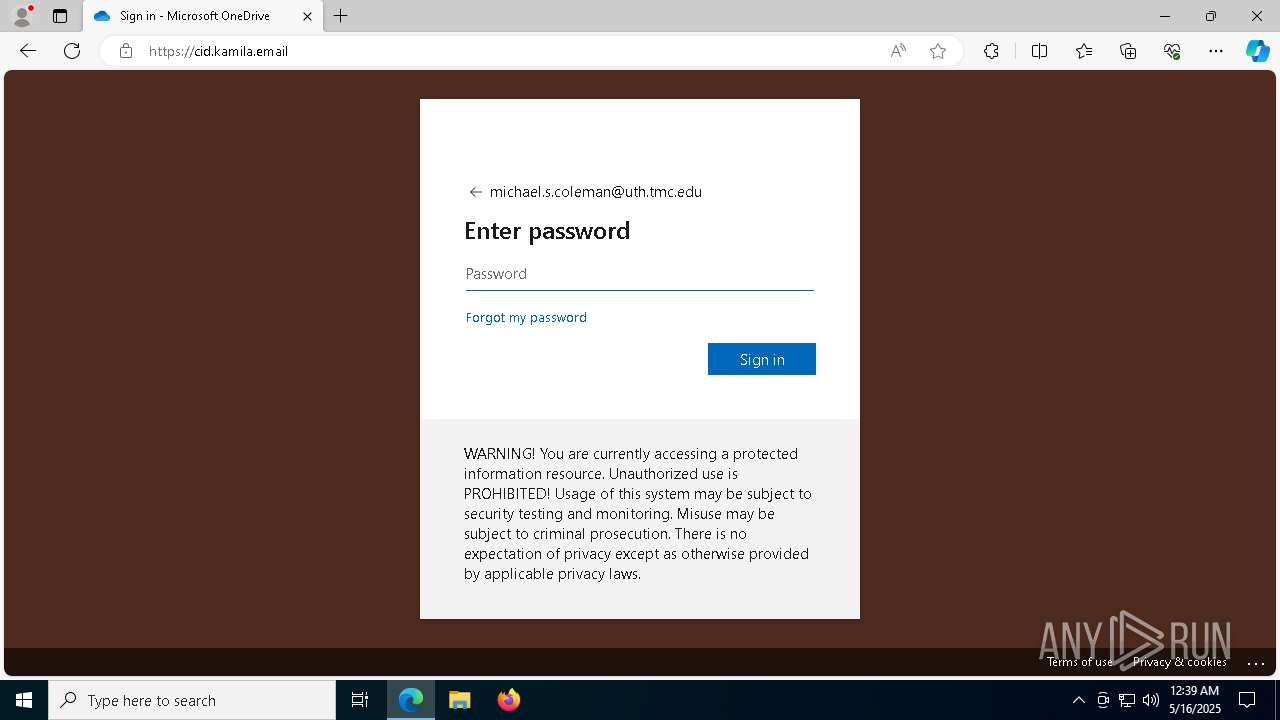This screenshot has width=1280, height=720.
Task: Toggle Split screen icon
Action: click(1039, 51)
